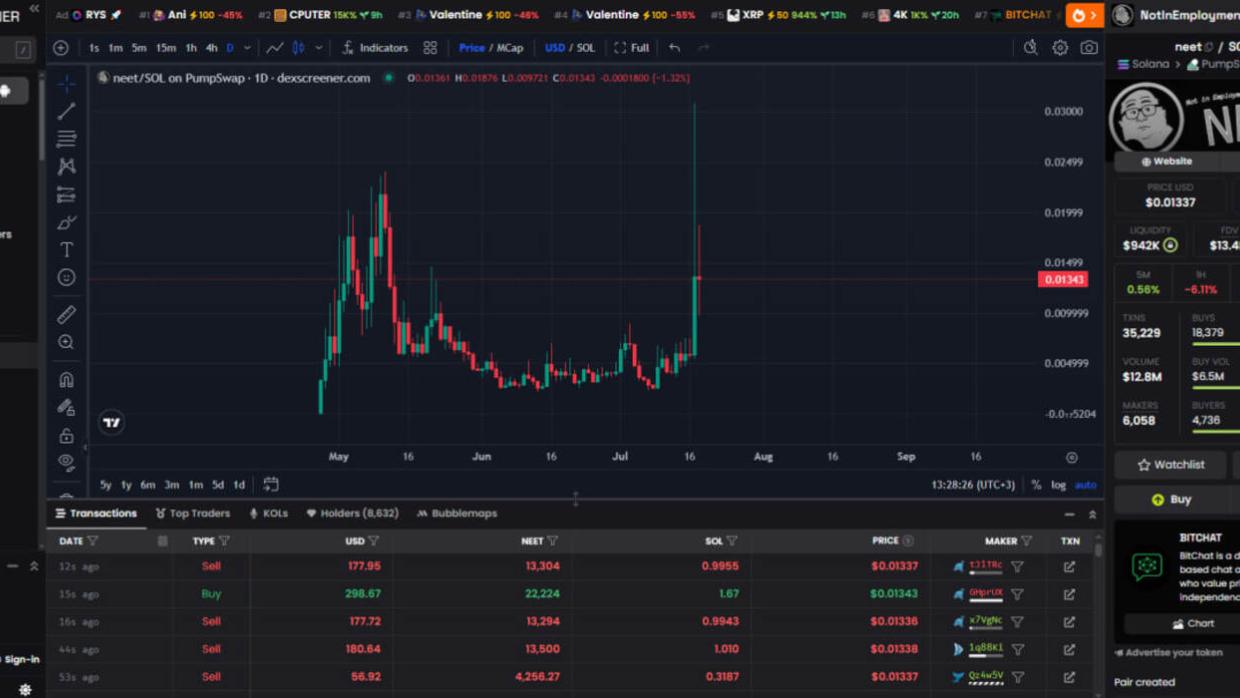Image resolution: width=1240 pixels, height=698 pixels.
Task: Open the BitChat Chart button
Action: point(1193,623)
